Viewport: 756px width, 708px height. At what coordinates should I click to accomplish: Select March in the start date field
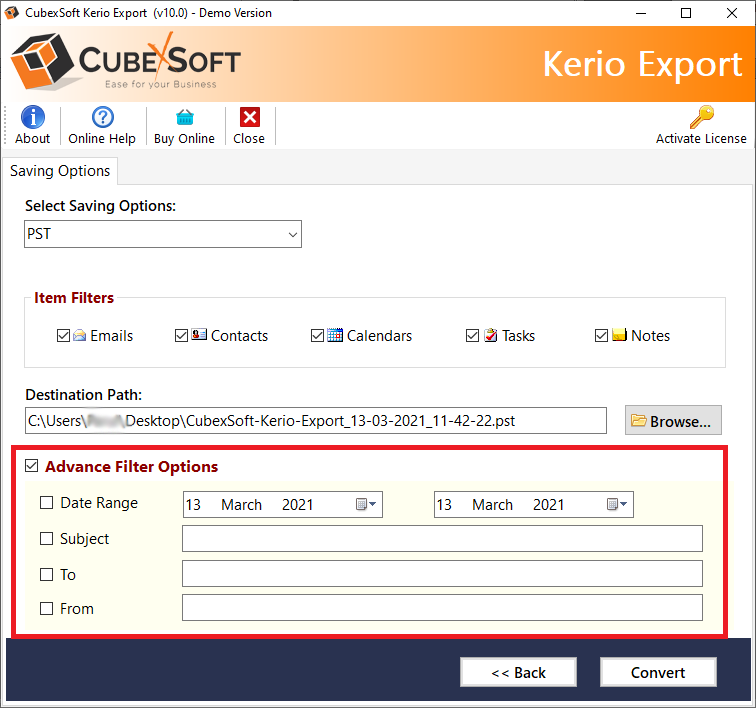(242, 505)
